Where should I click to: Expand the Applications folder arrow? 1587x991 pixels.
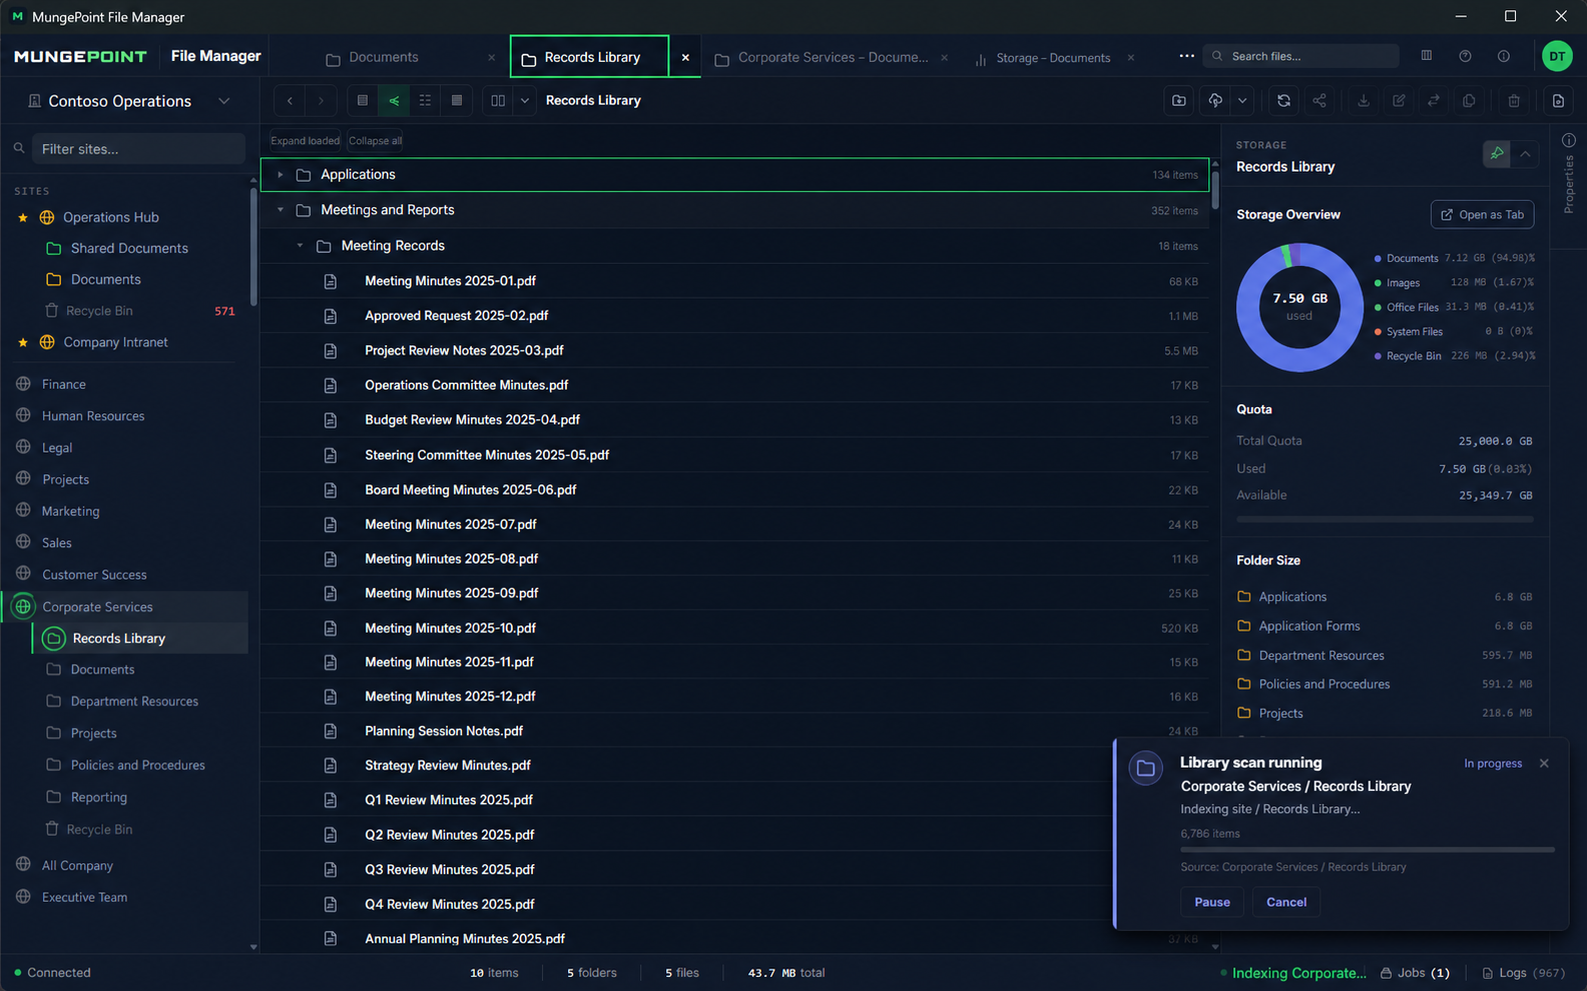[280, 174]
